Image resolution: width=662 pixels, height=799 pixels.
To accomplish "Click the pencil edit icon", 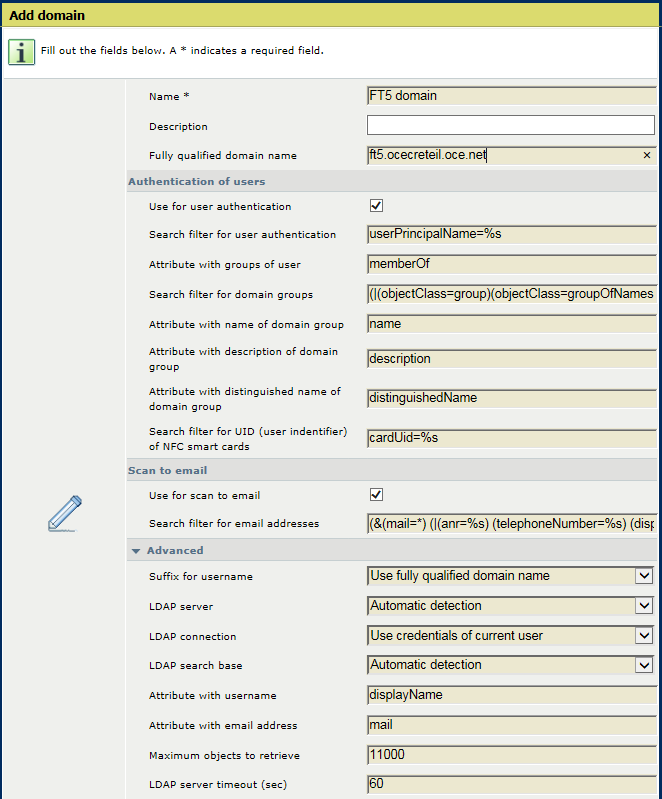I will click(x=65, y=513).
